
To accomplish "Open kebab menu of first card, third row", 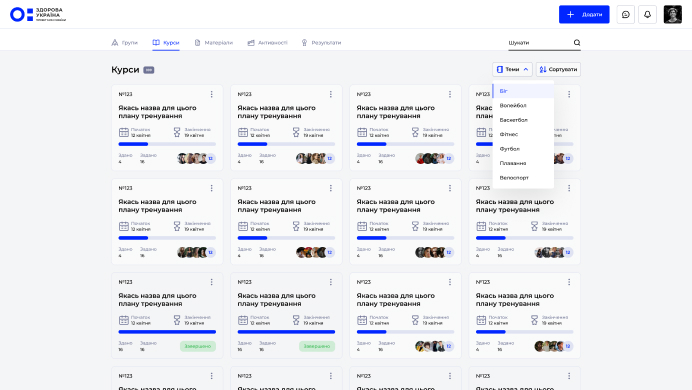I will (x=211, y=282).
